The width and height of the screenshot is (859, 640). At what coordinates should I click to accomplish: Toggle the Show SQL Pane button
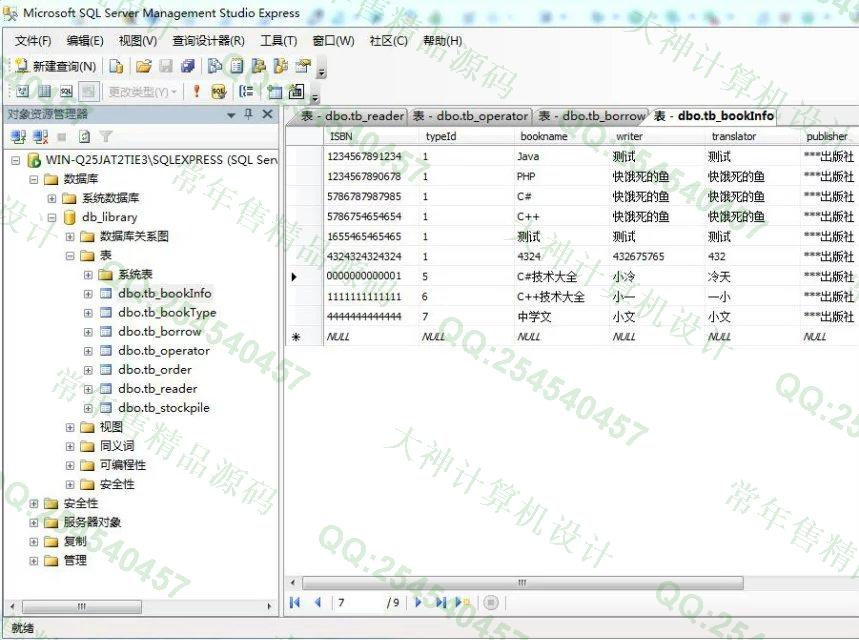(x=65, y=91)
